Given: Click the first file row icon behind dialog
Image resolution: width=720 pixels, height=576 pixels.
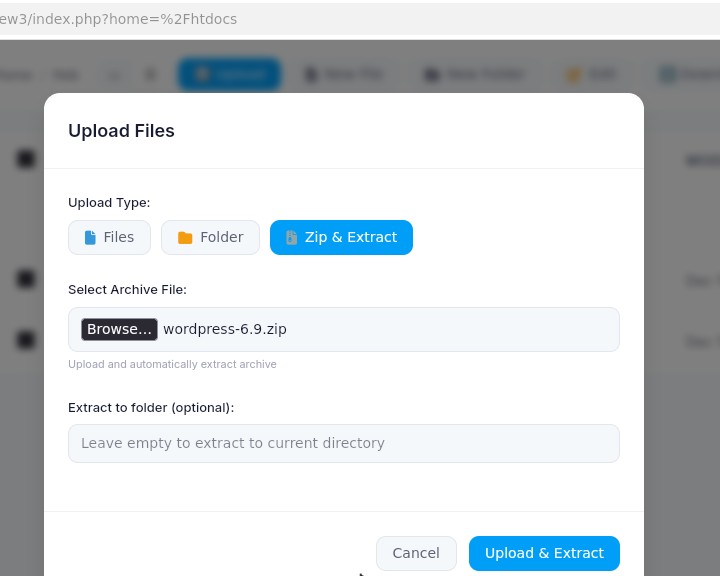Looking at the screenshot, I should (x=26, y=158).
